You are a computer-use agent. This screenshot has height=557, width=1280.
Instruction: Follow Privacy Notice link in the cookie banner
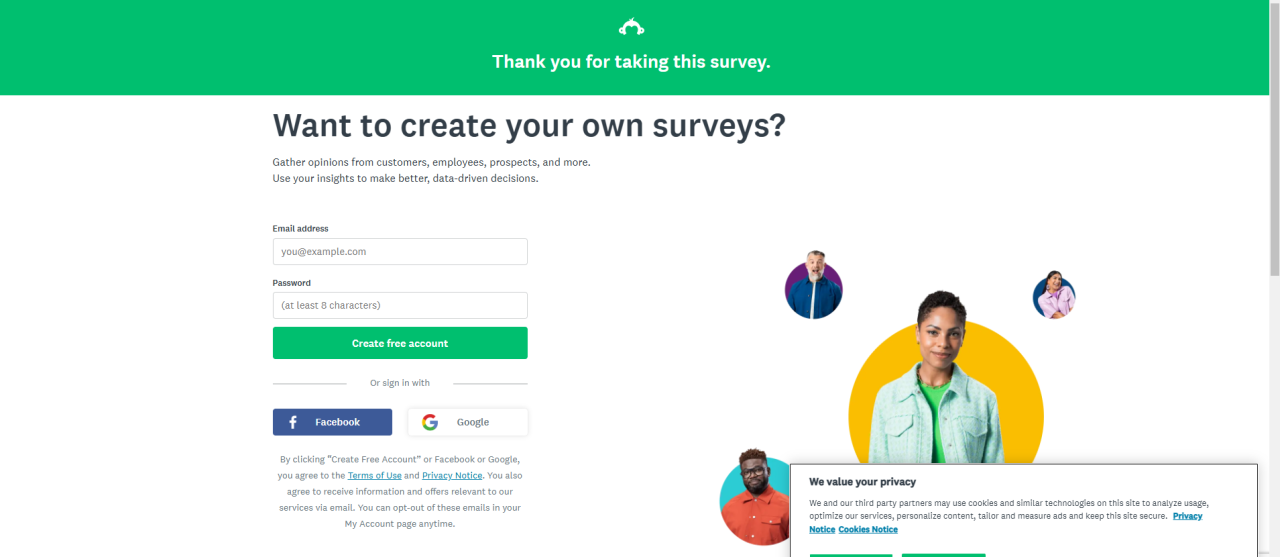click(1187, 516)
